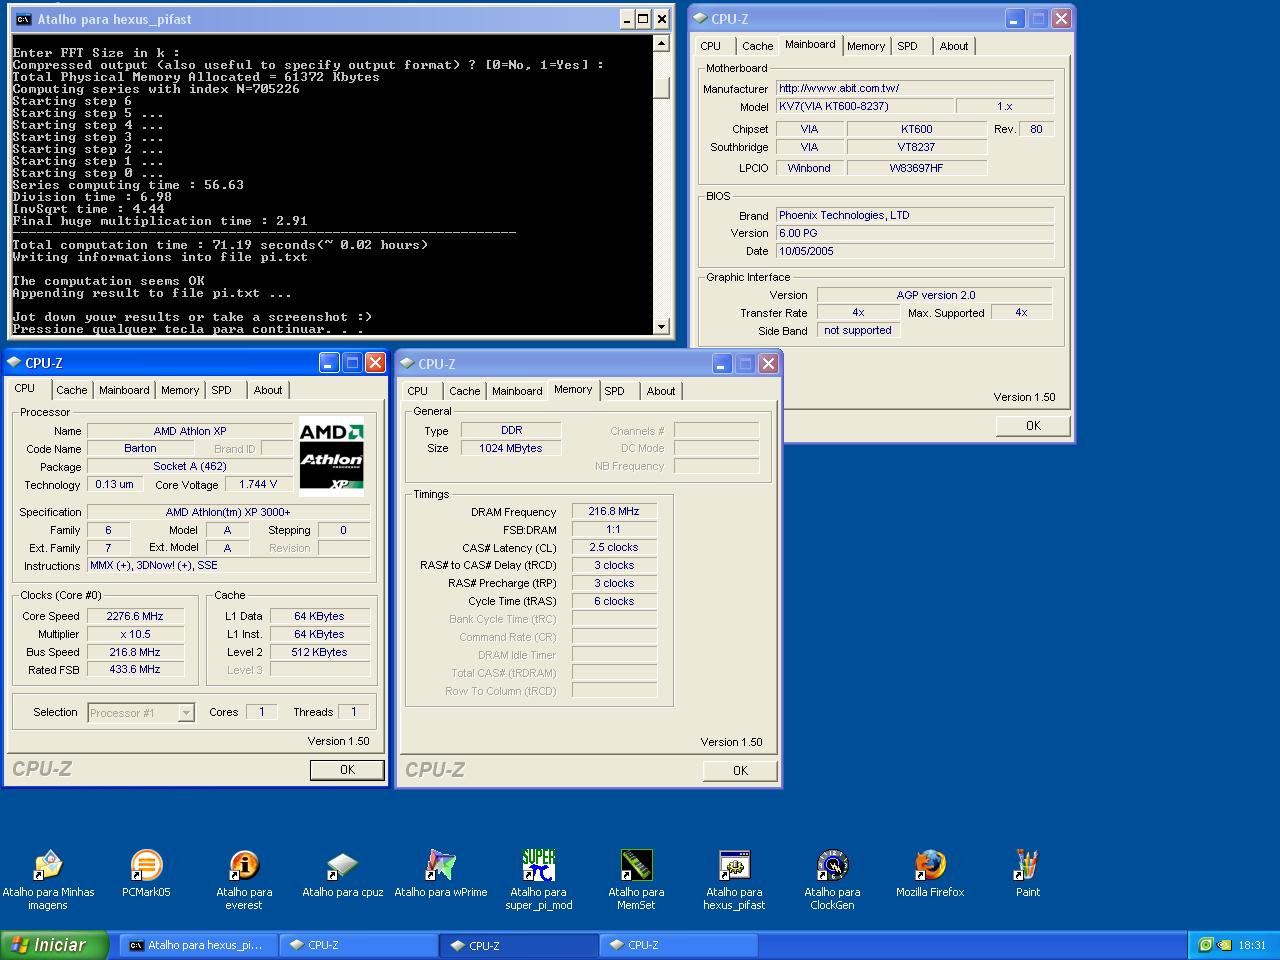Switch to Mainboard tab in CPU window

pos(124,390)
